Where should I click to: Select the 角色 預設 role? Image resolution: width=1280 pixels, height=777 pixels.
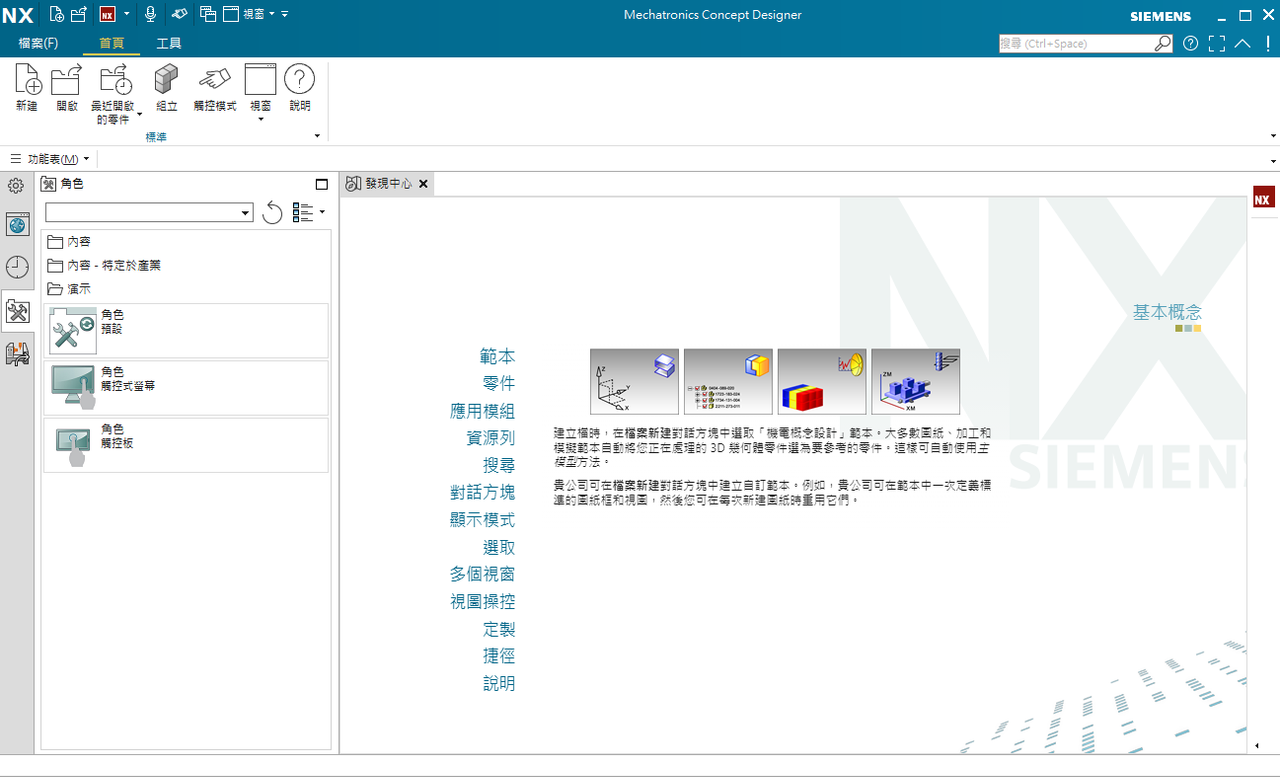coord(187,330)
